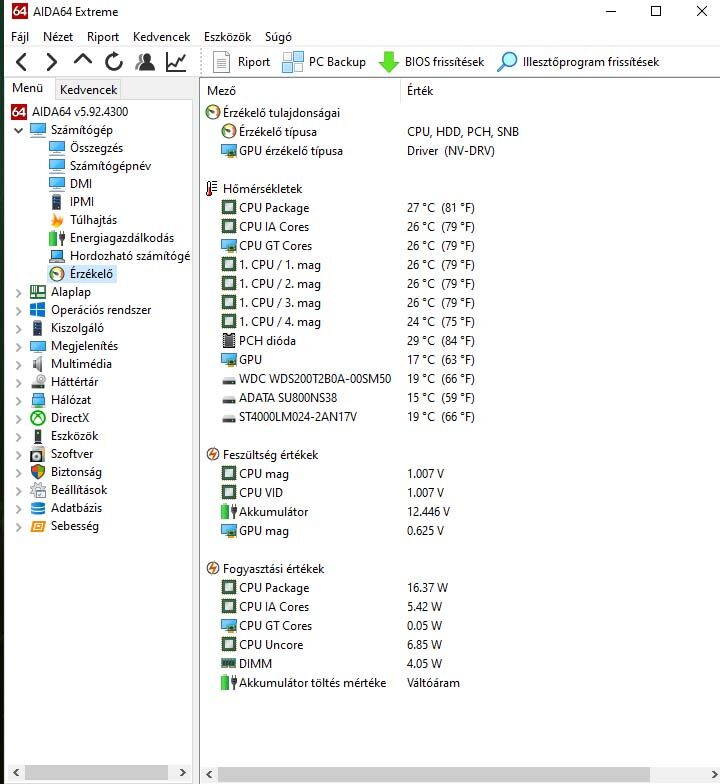Maximize the AIDA64 Extreme window
The height and width of the screenshot is (784, 720).
[x=656, y=11]
